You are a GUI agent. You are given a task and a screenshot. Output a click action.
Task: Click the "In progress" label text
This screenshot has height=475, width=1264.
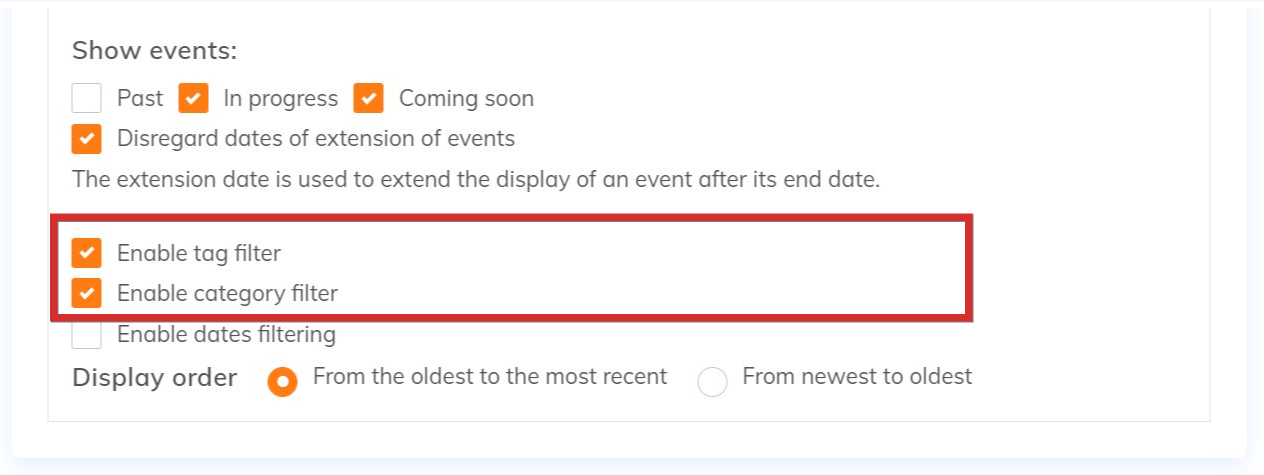[280, 98]
